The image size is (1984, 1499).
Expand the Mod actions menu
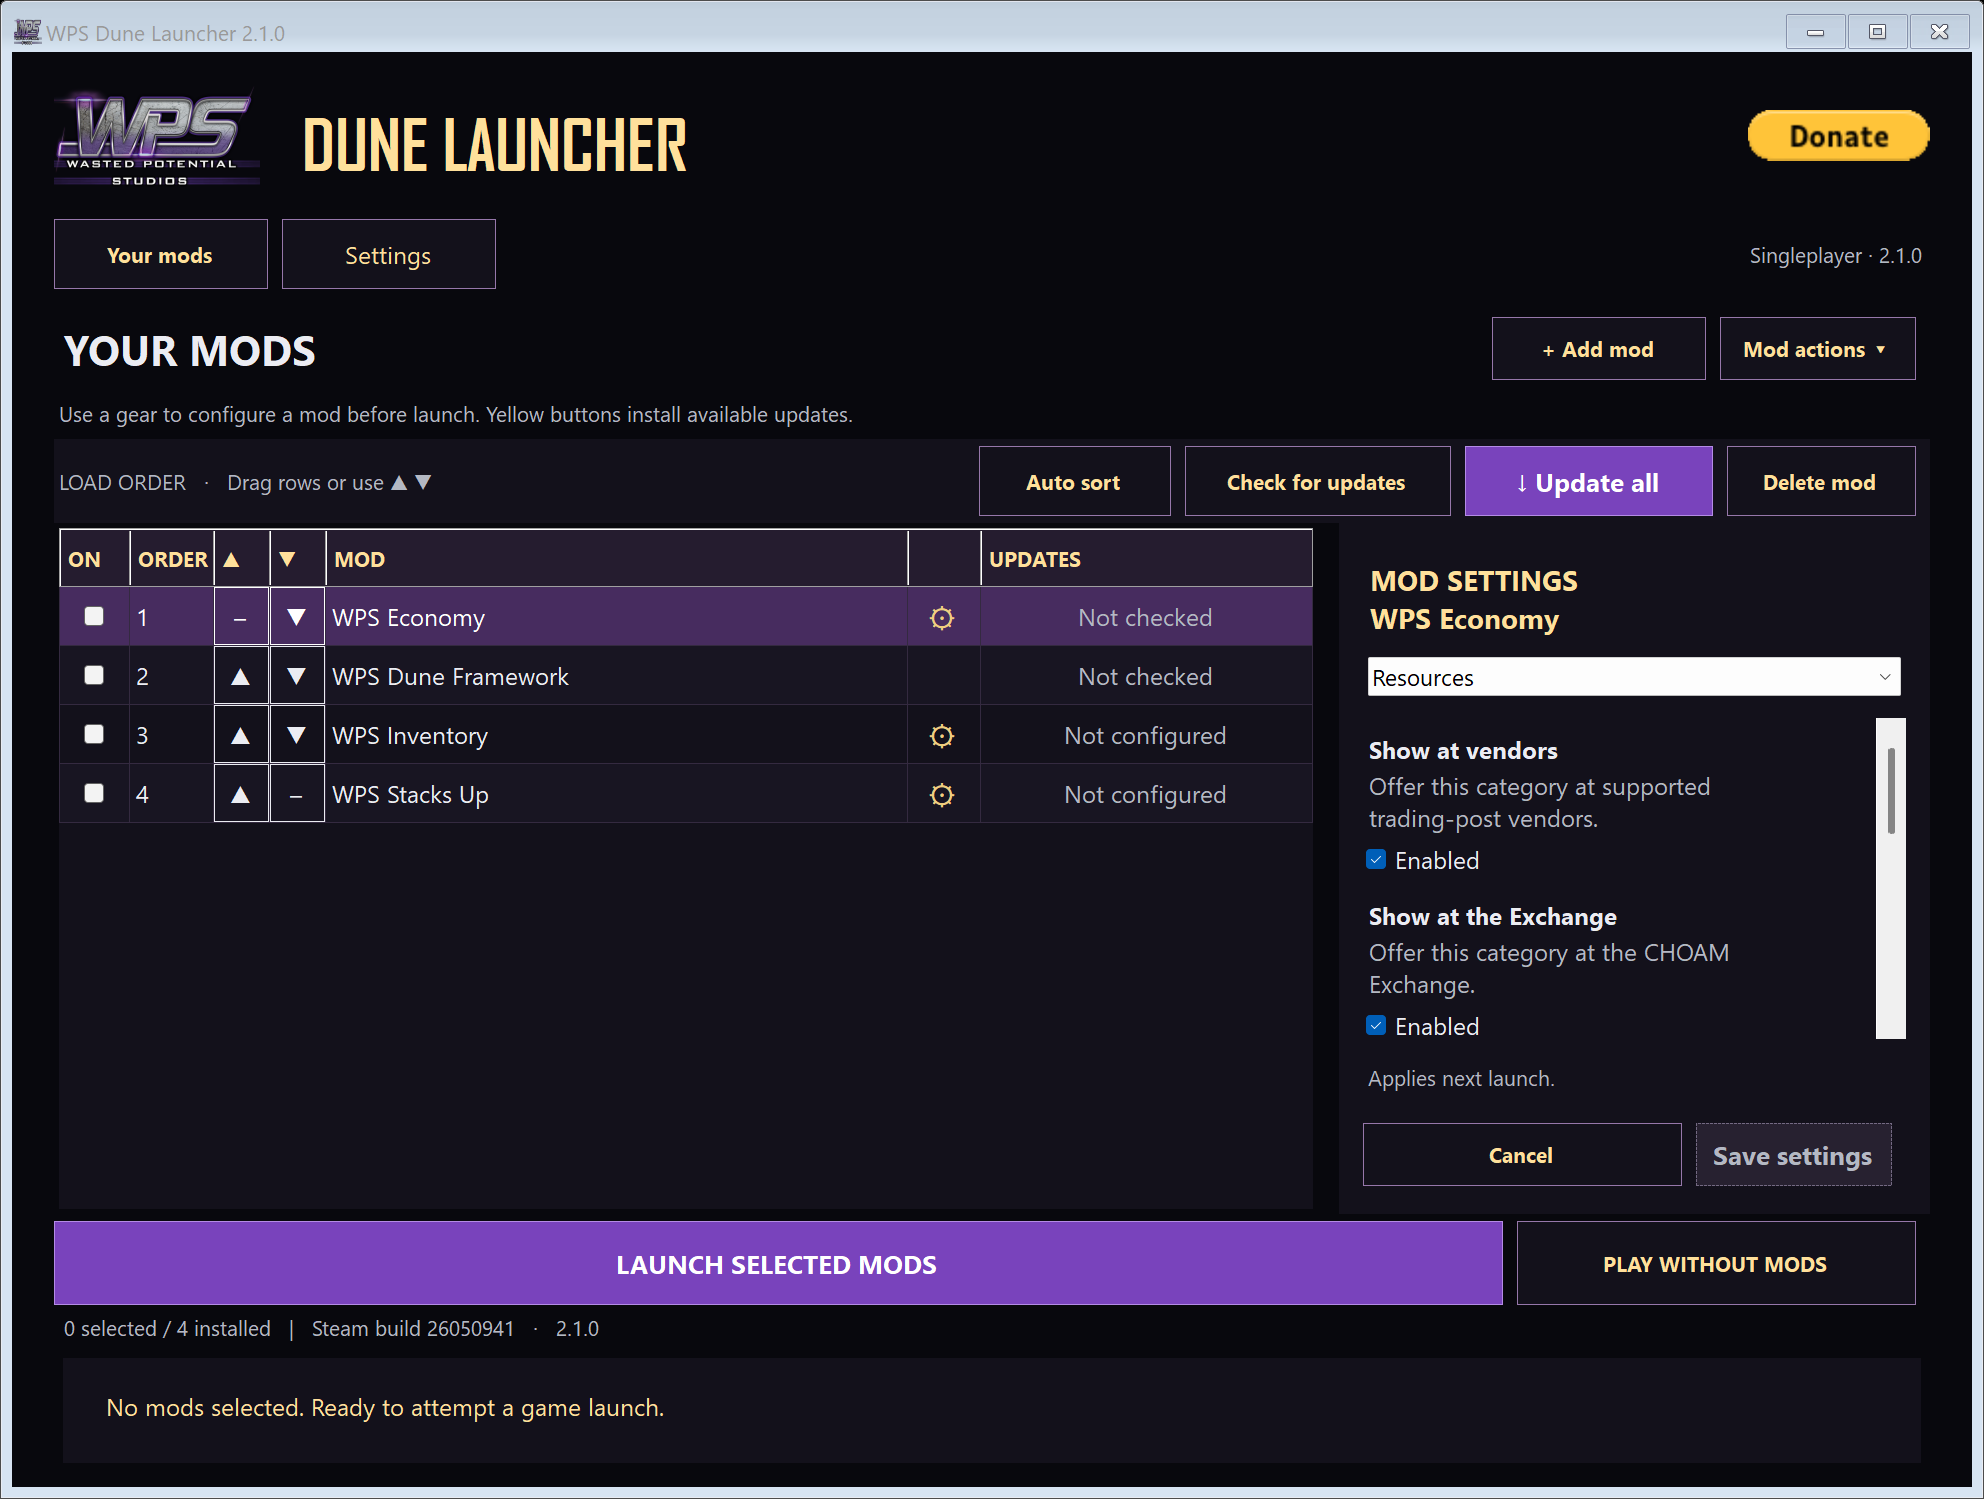(1817, 349)
